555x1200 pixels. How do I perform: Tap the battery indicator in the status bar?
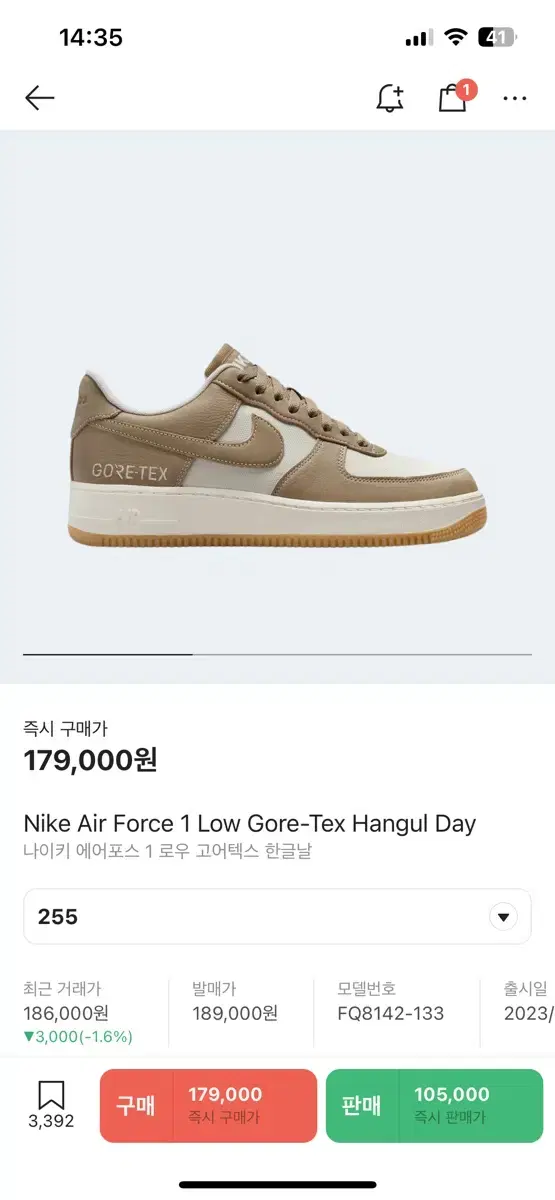pos(497,38)
